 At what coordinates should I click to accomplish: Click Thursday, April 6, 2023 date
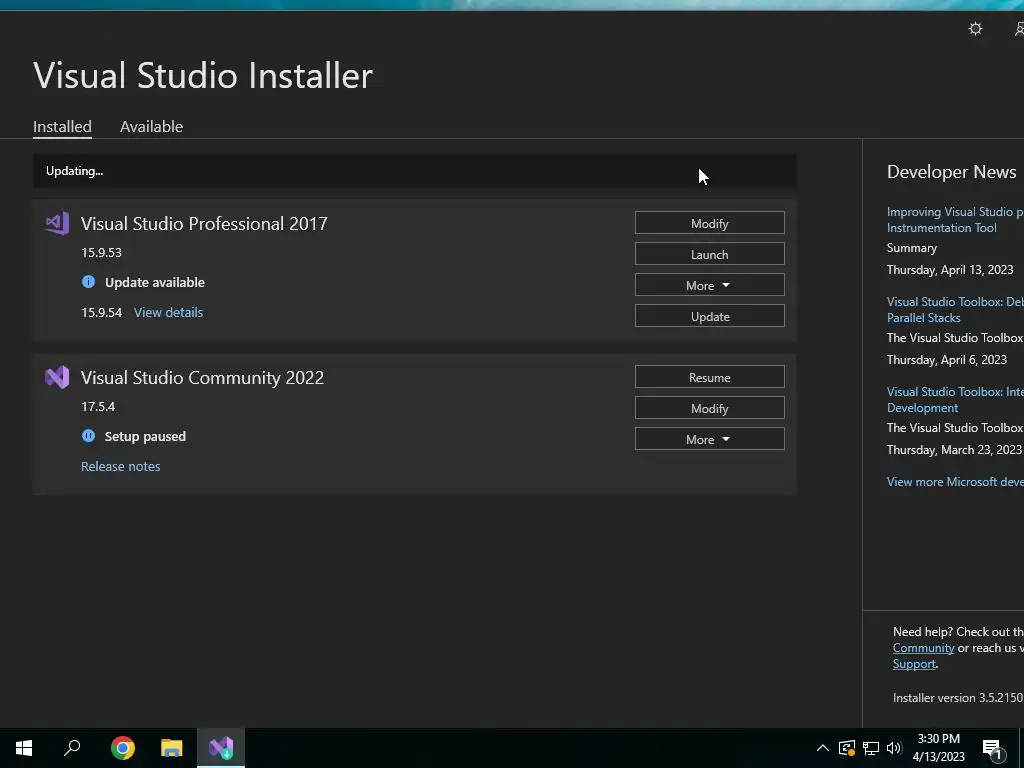pos(947,360)
